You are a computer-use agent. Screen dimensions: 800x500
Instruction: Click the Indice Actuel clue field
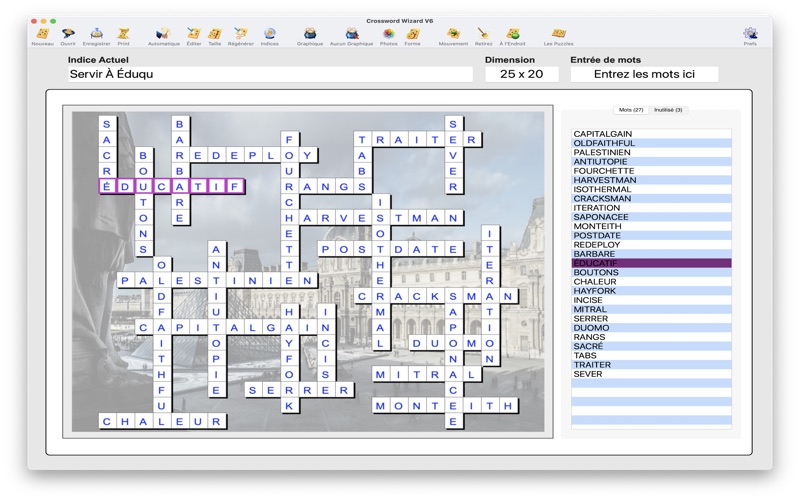(270, 74)
